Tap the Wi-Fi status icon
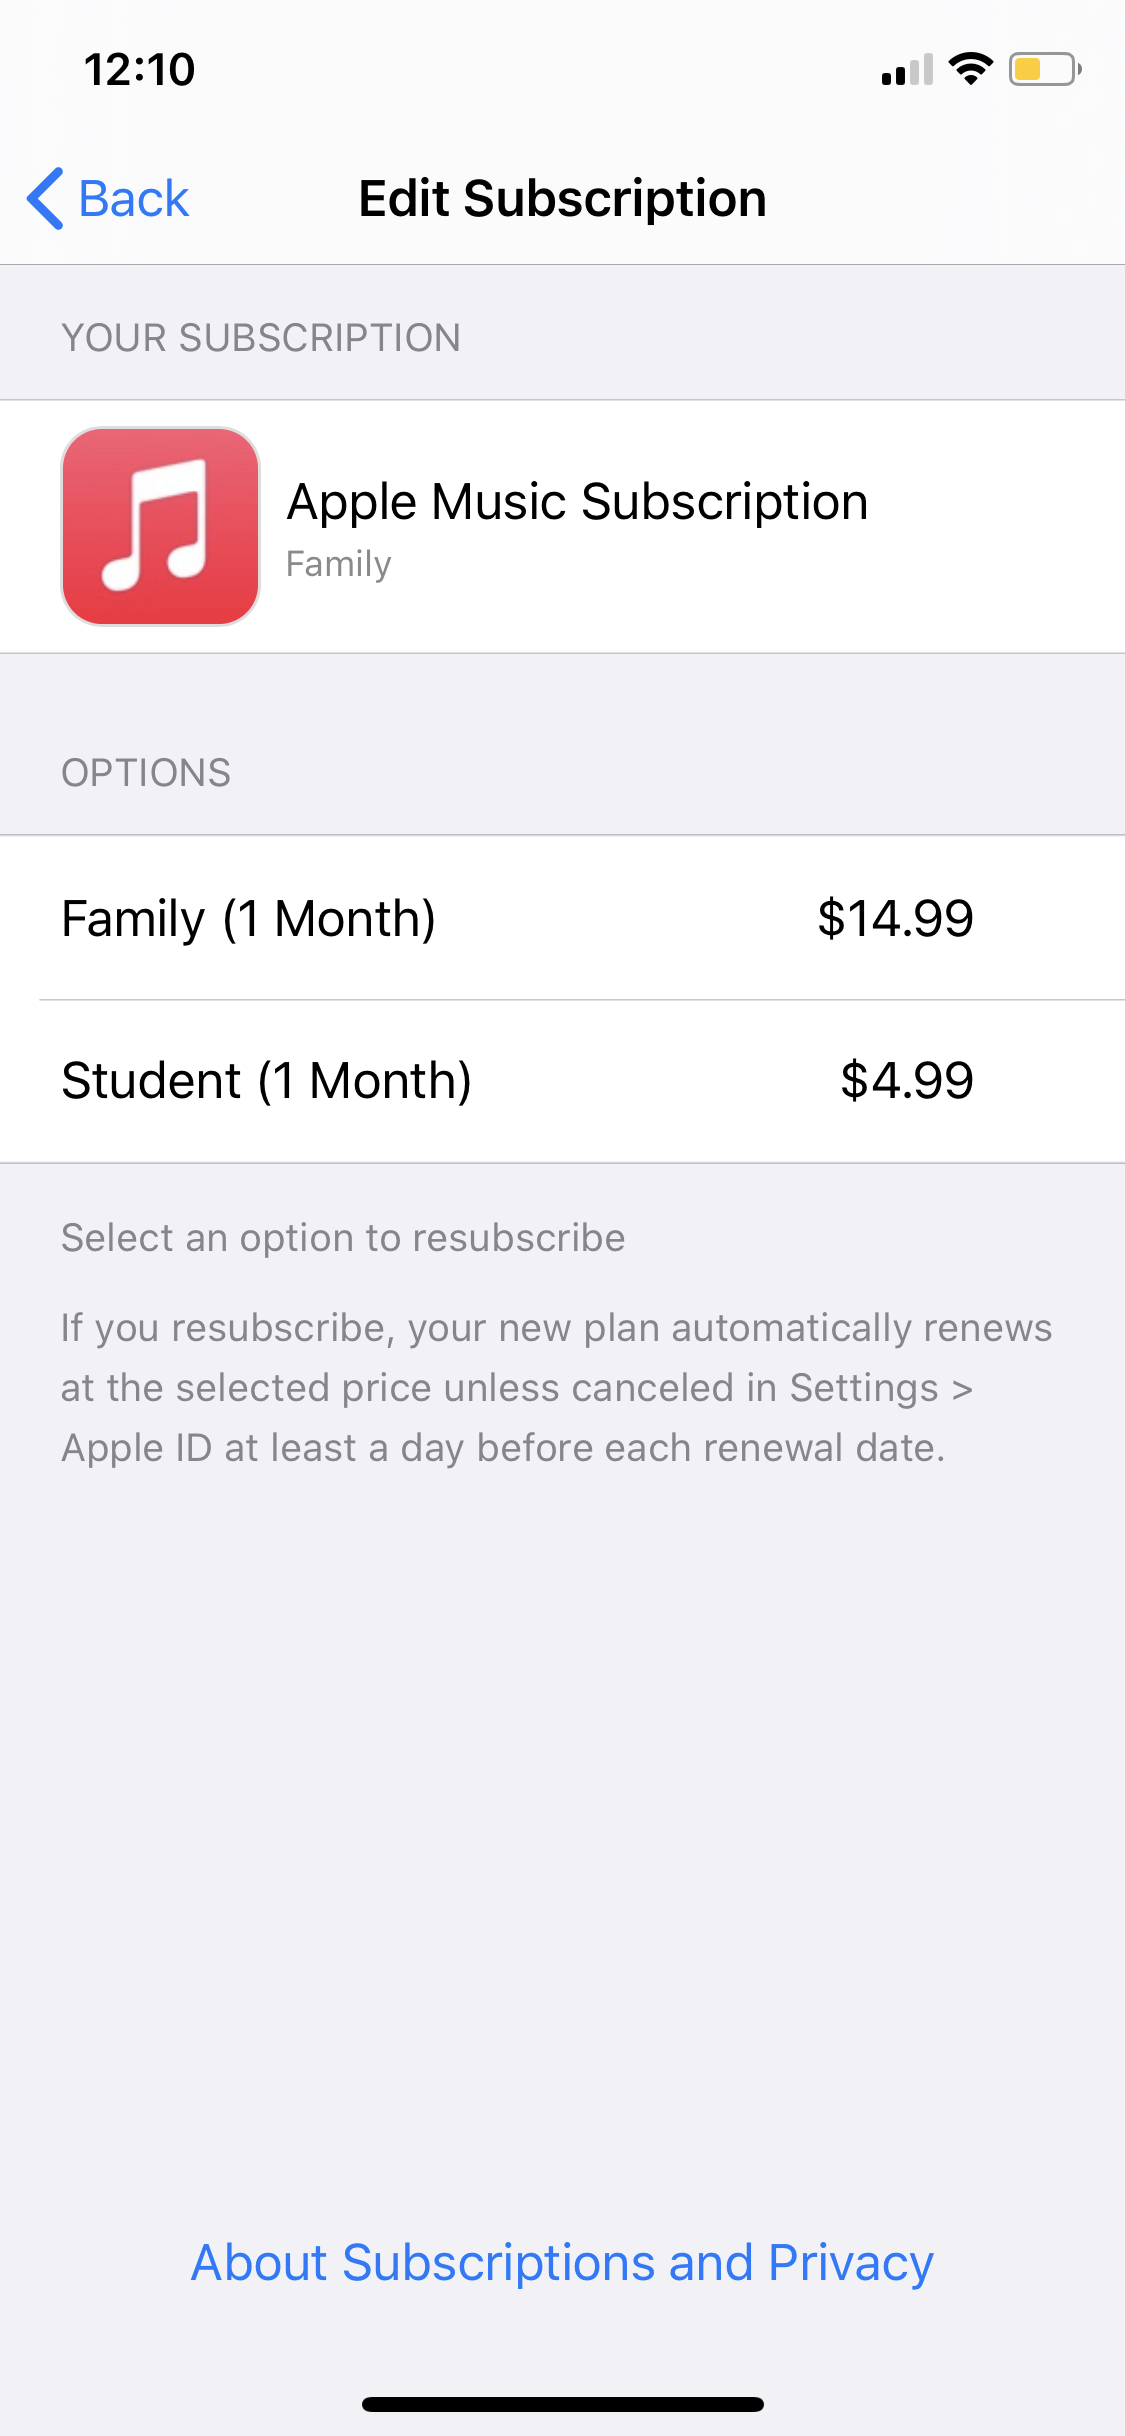 click(970, 69)
